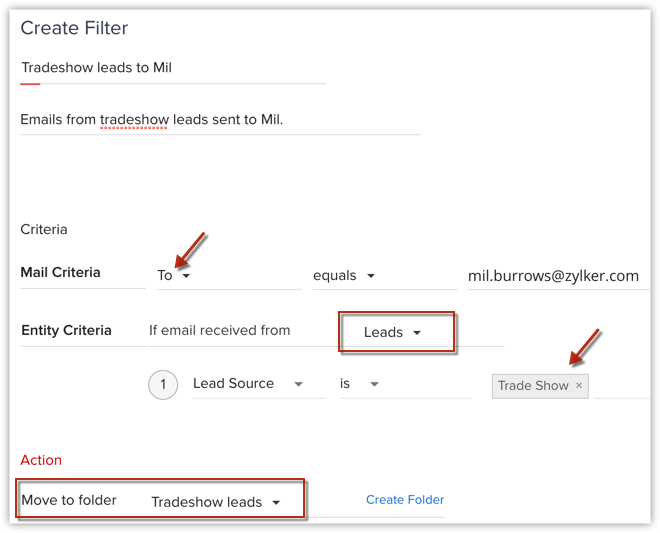660x533 pixels.
Task: Click the Mail Criteria label
Action: click(60, 272)
